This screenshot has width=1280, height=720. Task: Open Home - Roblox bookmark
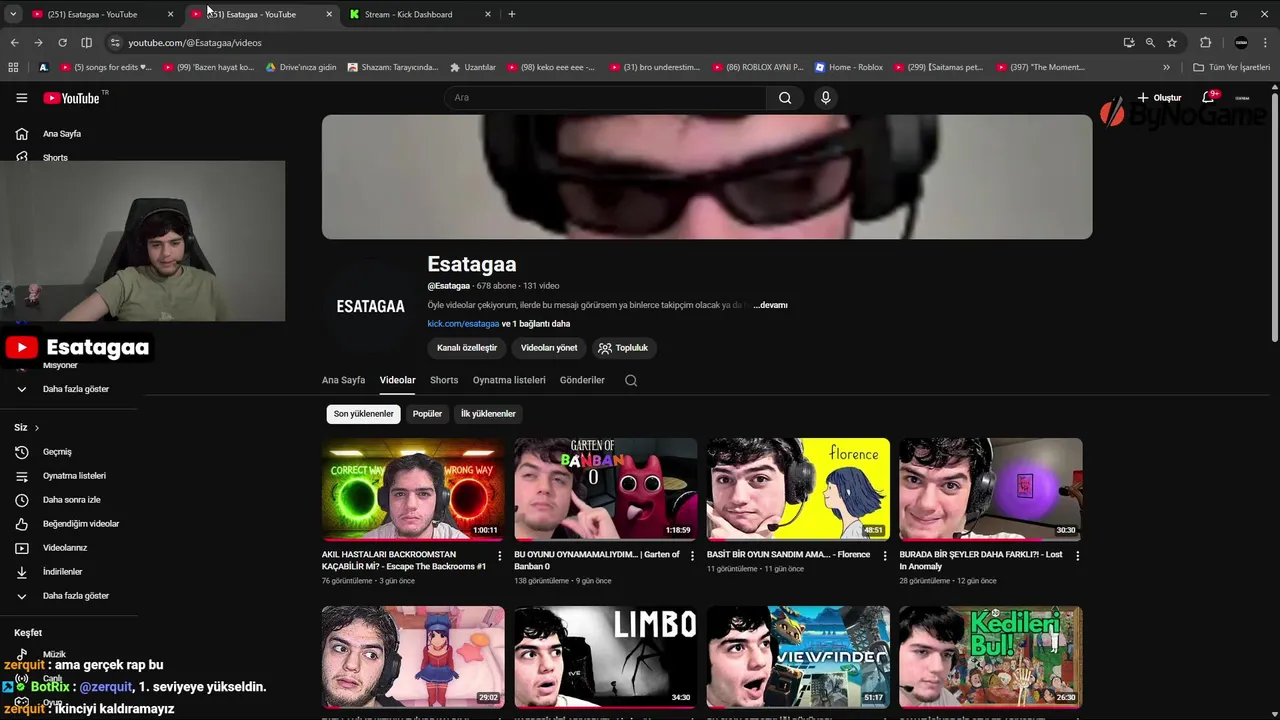tap(848, 67)
